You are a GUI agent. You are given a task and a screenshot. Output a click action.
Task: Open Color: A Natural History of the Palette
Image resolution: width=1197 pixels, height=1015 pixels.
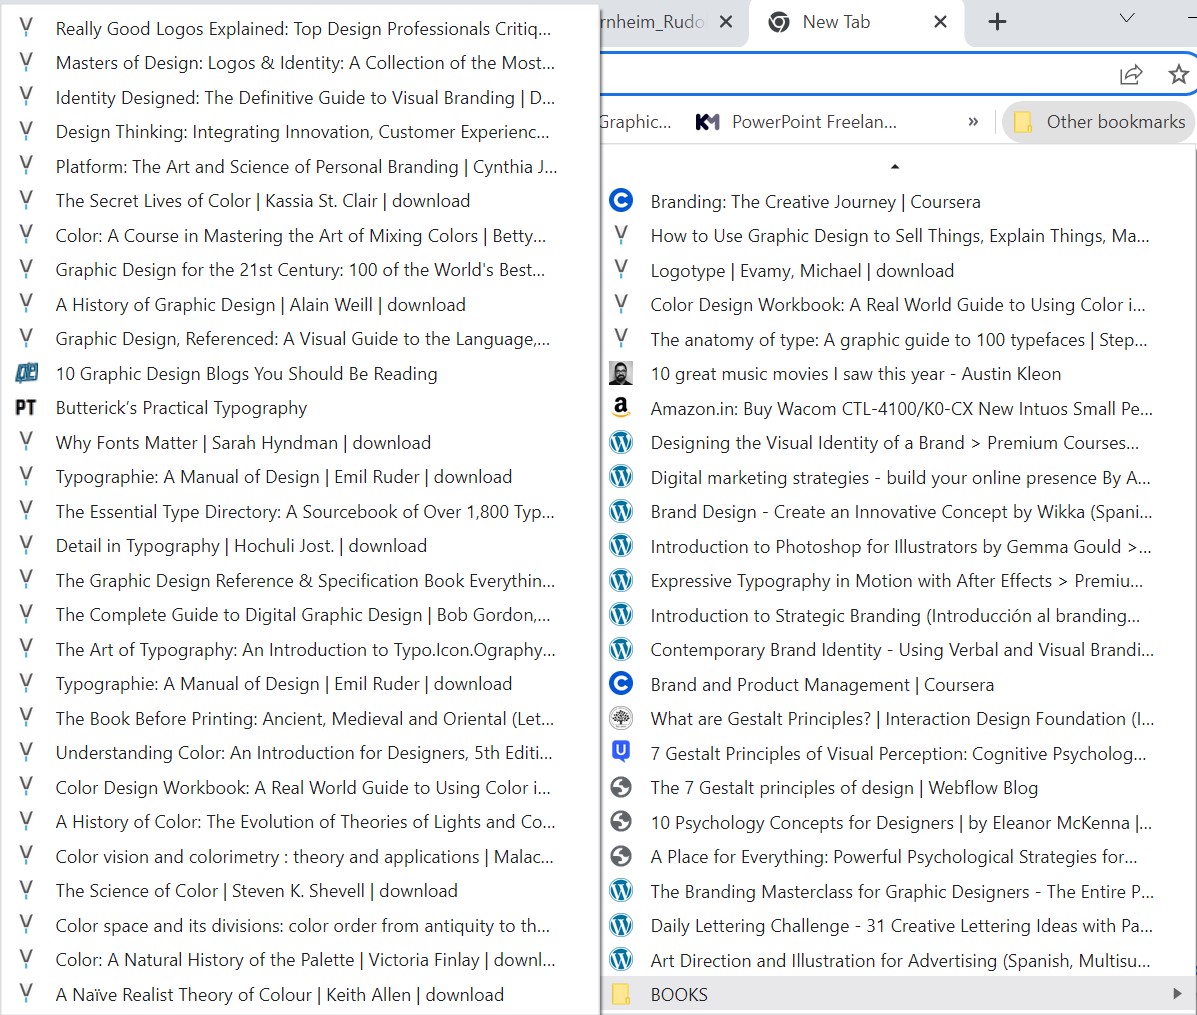click(x=299, y=959)
